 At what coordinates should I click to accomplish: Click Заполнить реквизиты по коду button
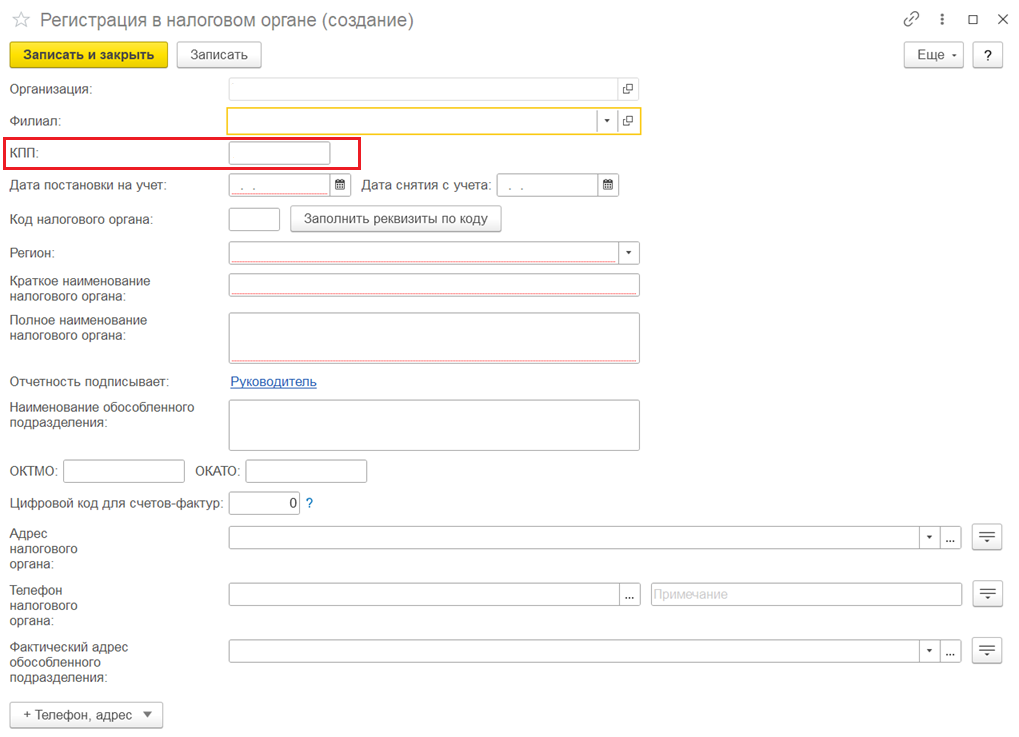(x=395, y=219)
